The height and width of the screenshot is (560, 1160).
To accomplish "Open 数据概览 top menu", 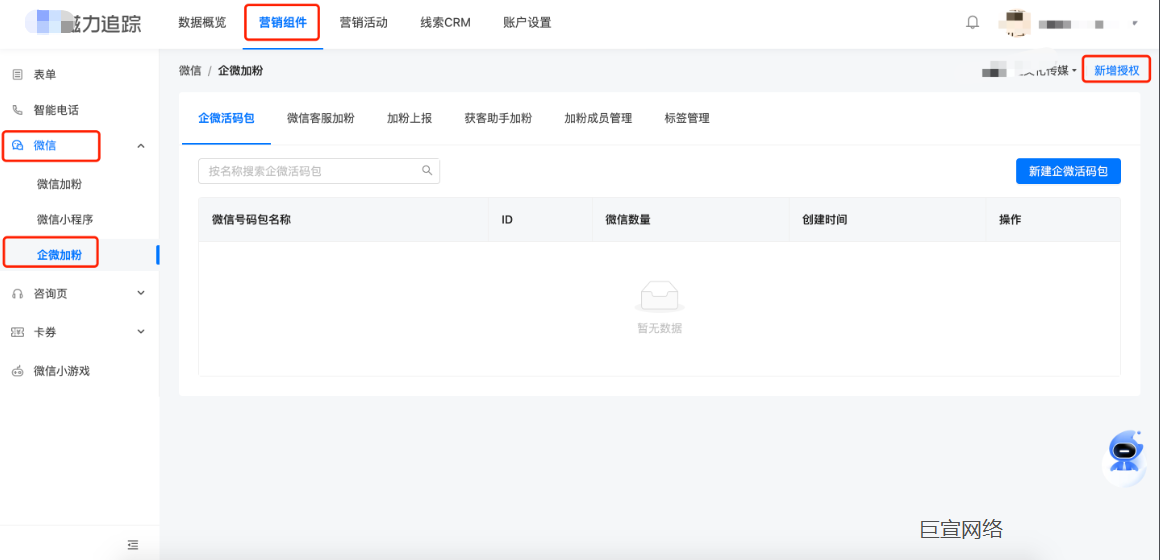I will pos(202,22).
